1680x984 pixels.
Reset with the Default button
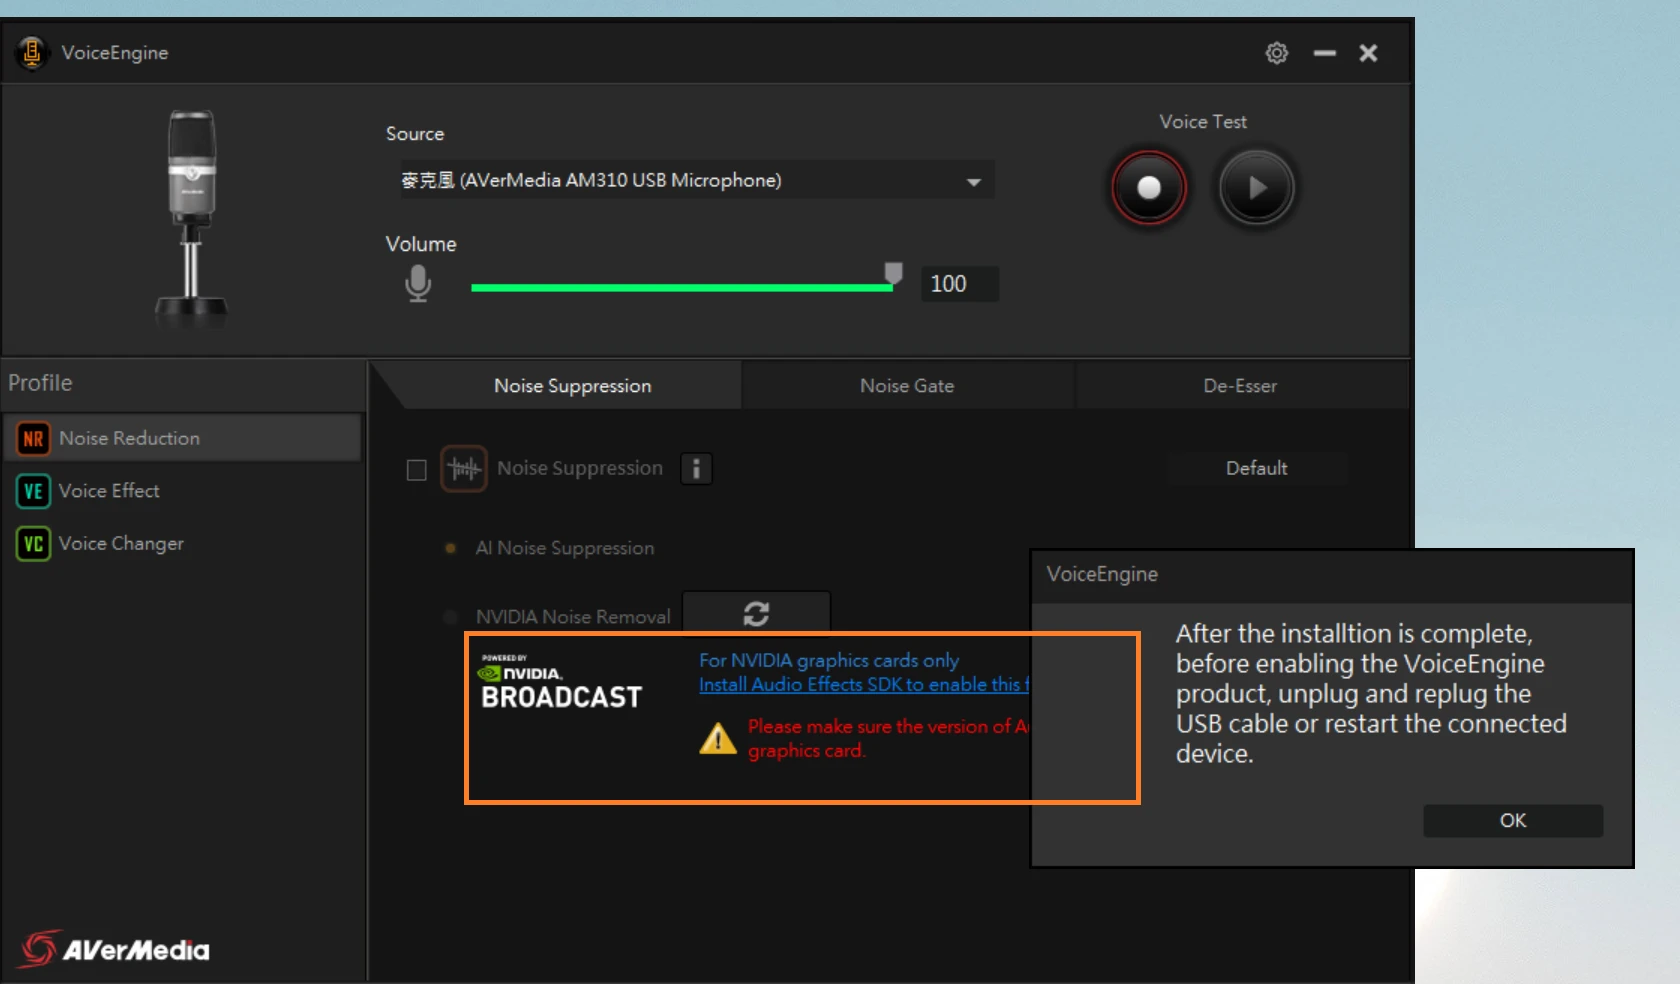point(1257,468)
